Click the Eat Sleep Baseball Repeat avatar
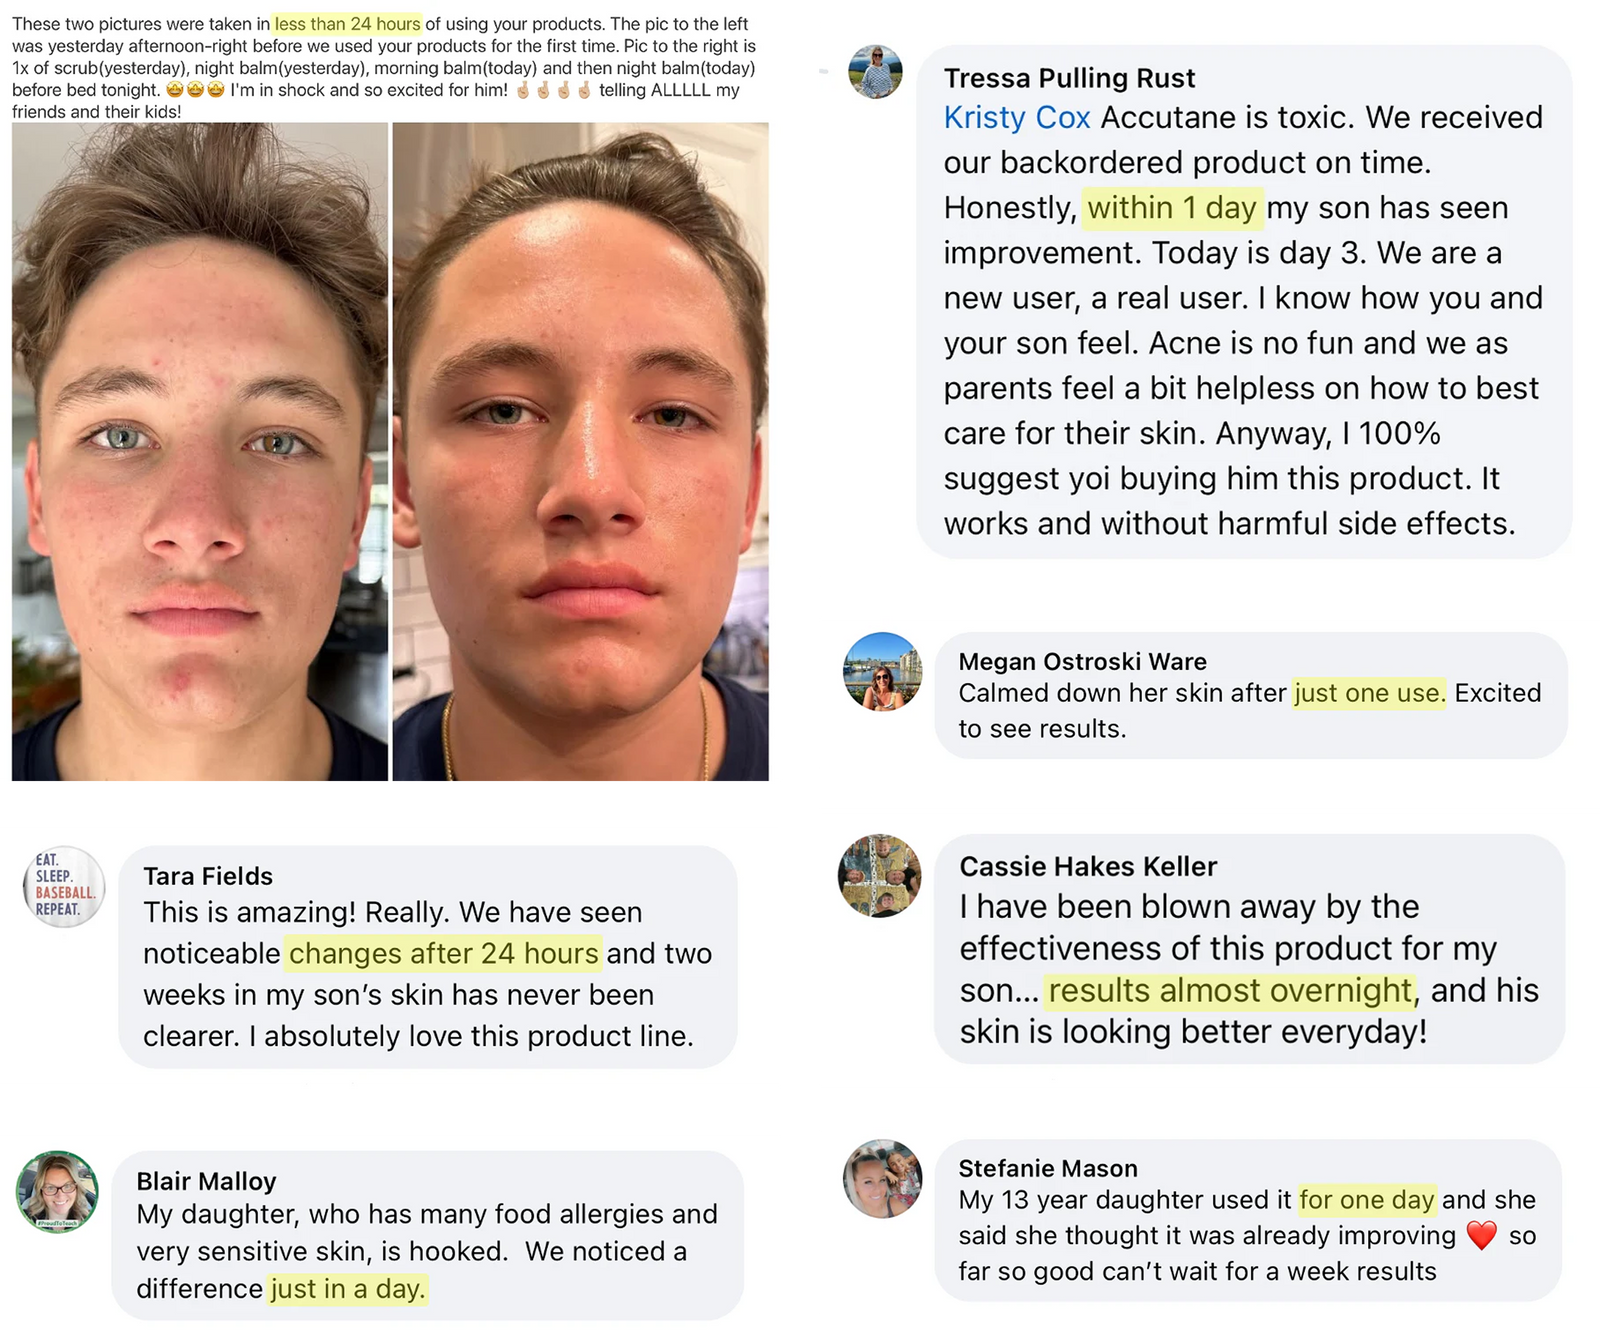Viewport: 1600px width, 1336px height. (64, 886)
